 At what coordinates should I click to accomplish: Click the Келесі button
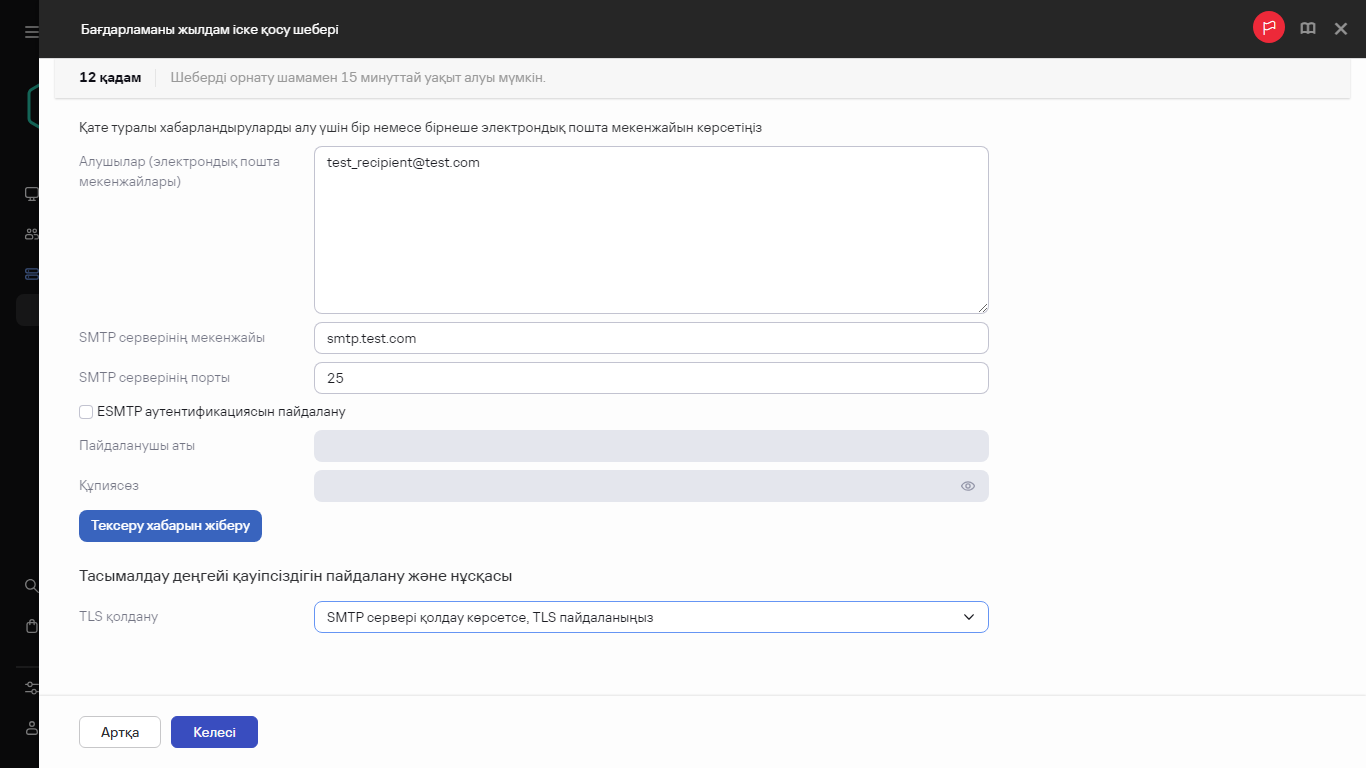[214, 732]
